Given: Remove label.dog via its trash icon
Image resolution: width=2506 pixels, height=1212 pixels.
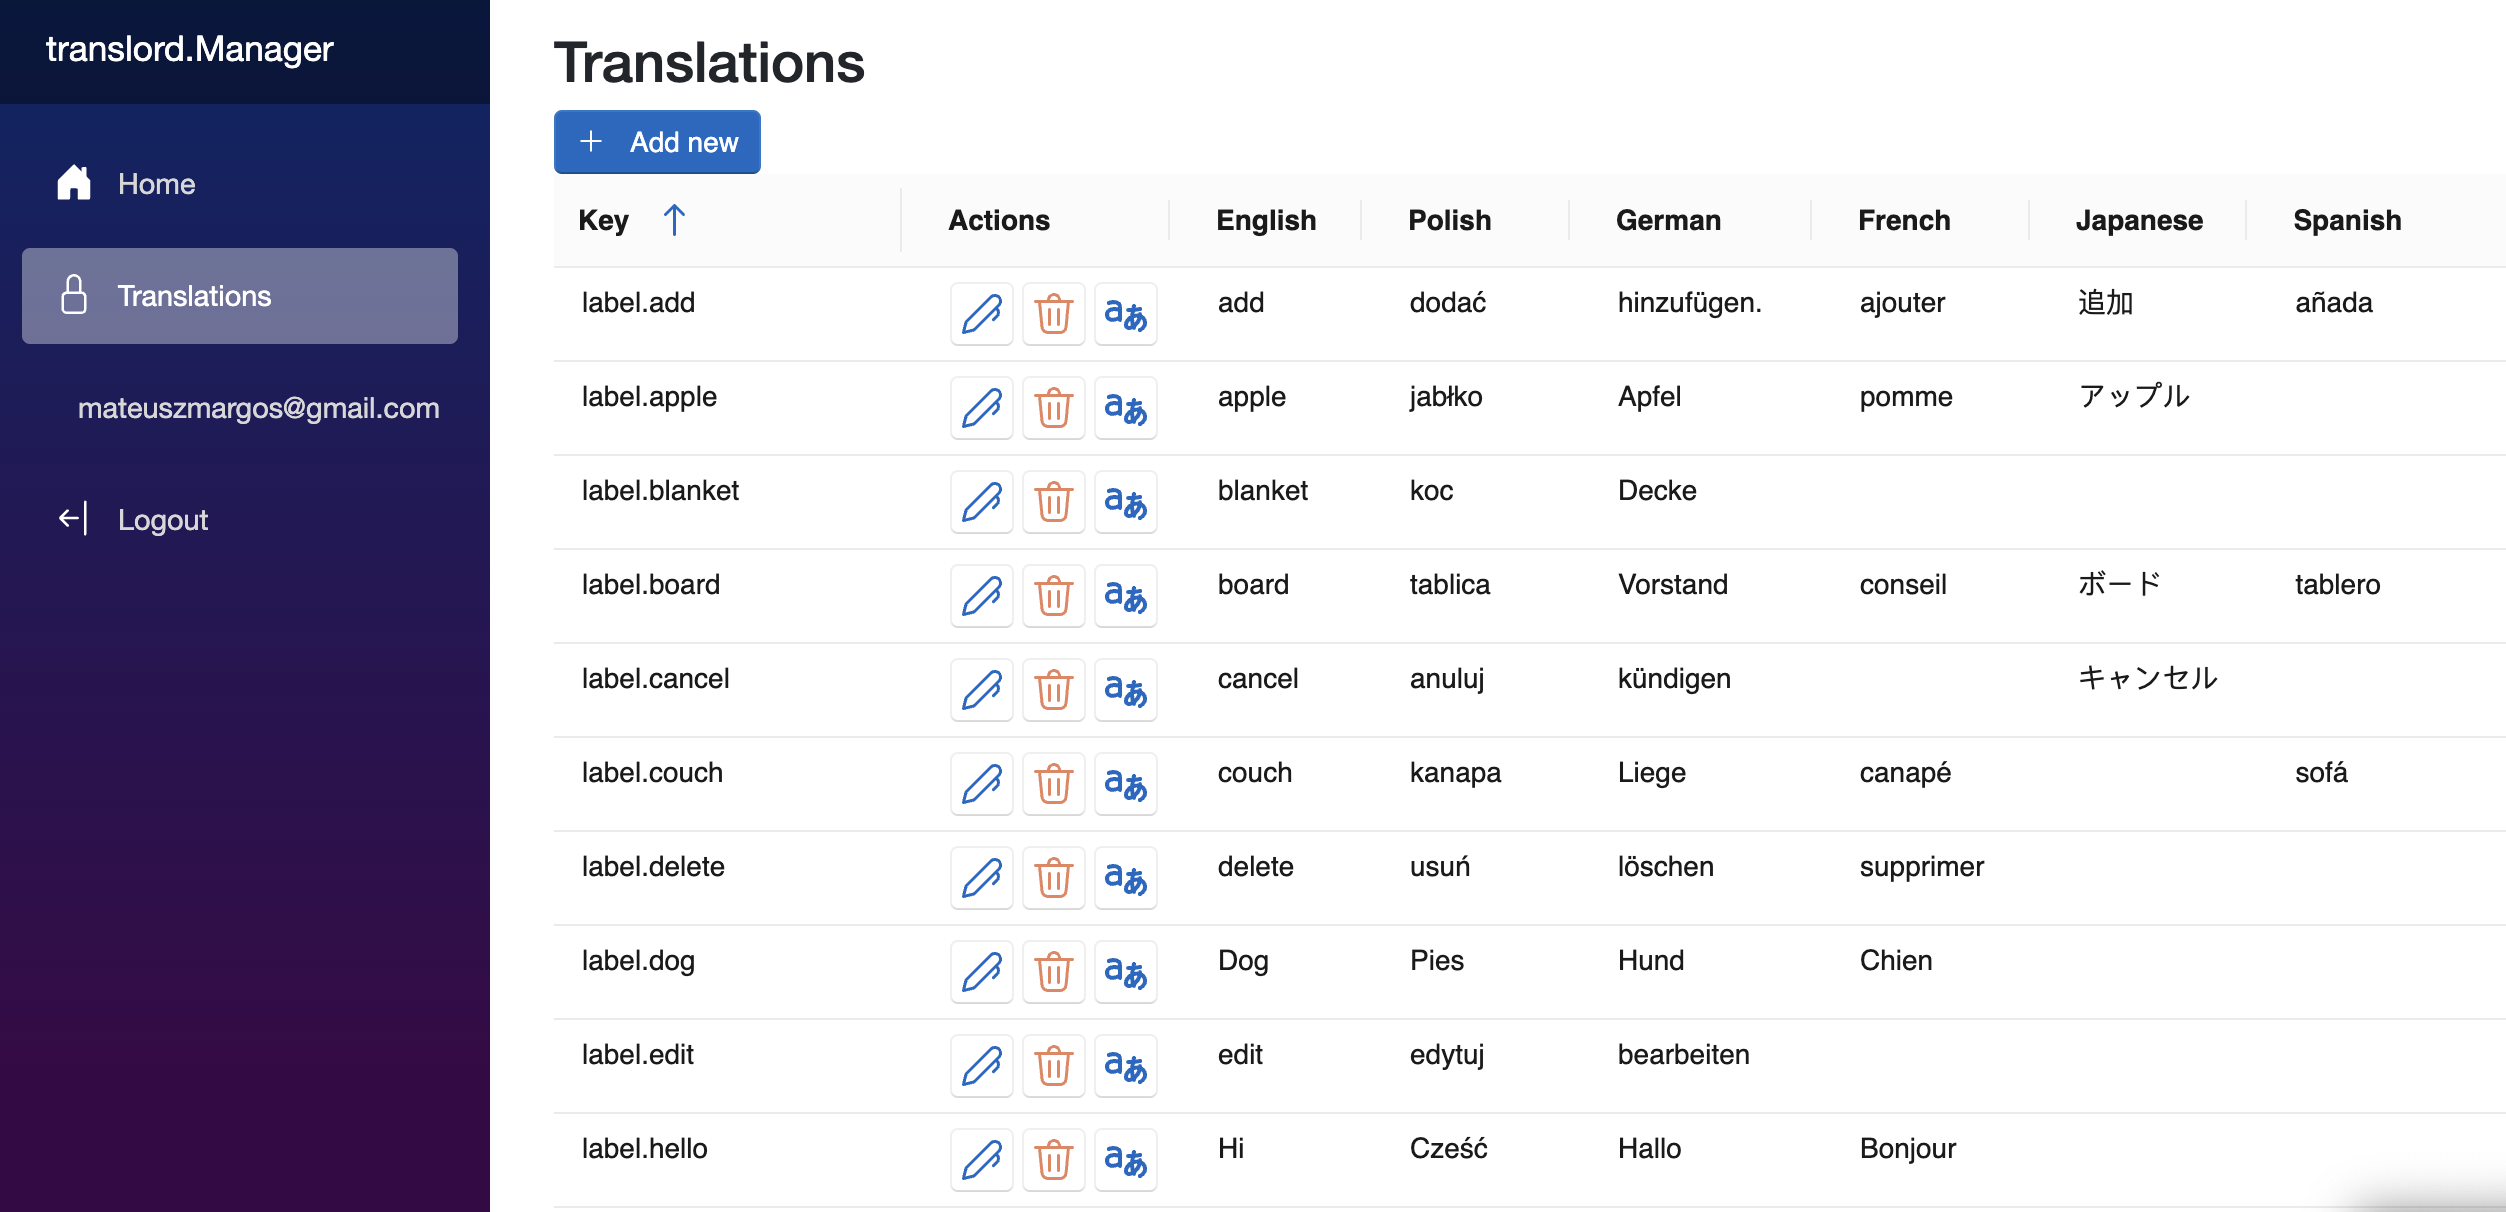Looking at the screenshot, I should click(x=1053, y=972).
